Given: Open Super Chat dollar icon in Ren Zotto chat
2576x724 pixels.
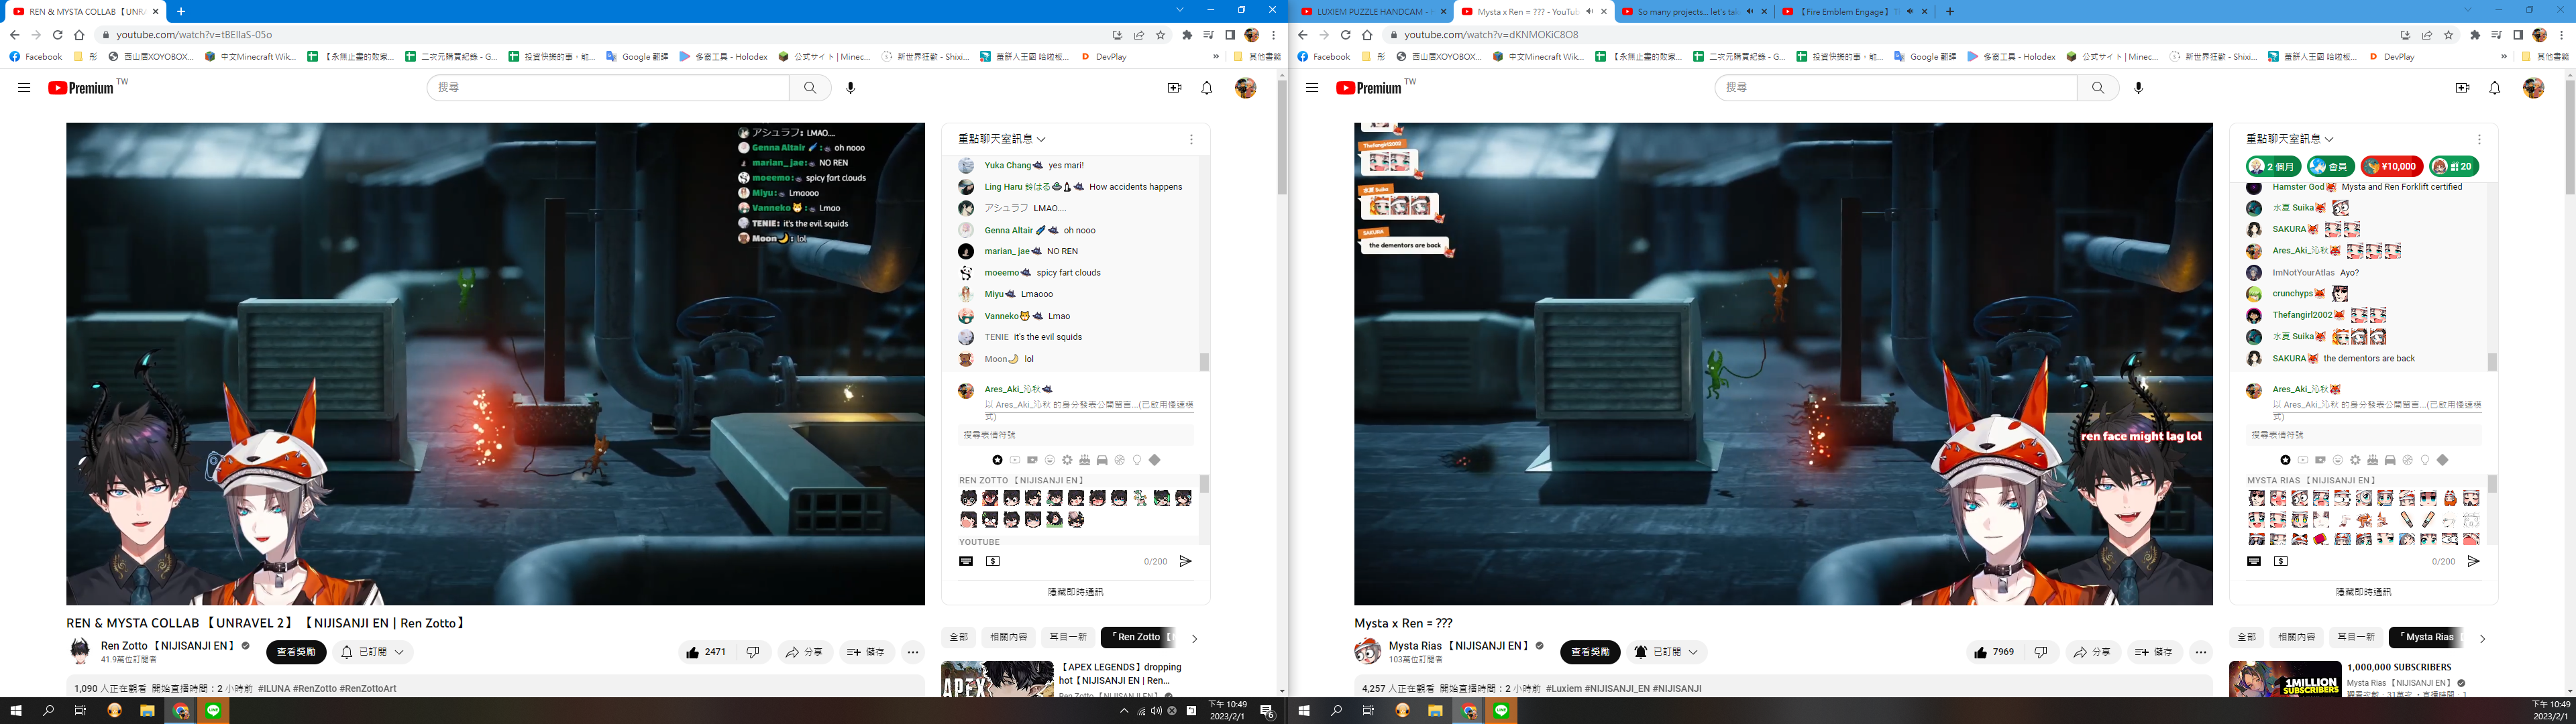Looking at the screenshot, I should [993, 561].
